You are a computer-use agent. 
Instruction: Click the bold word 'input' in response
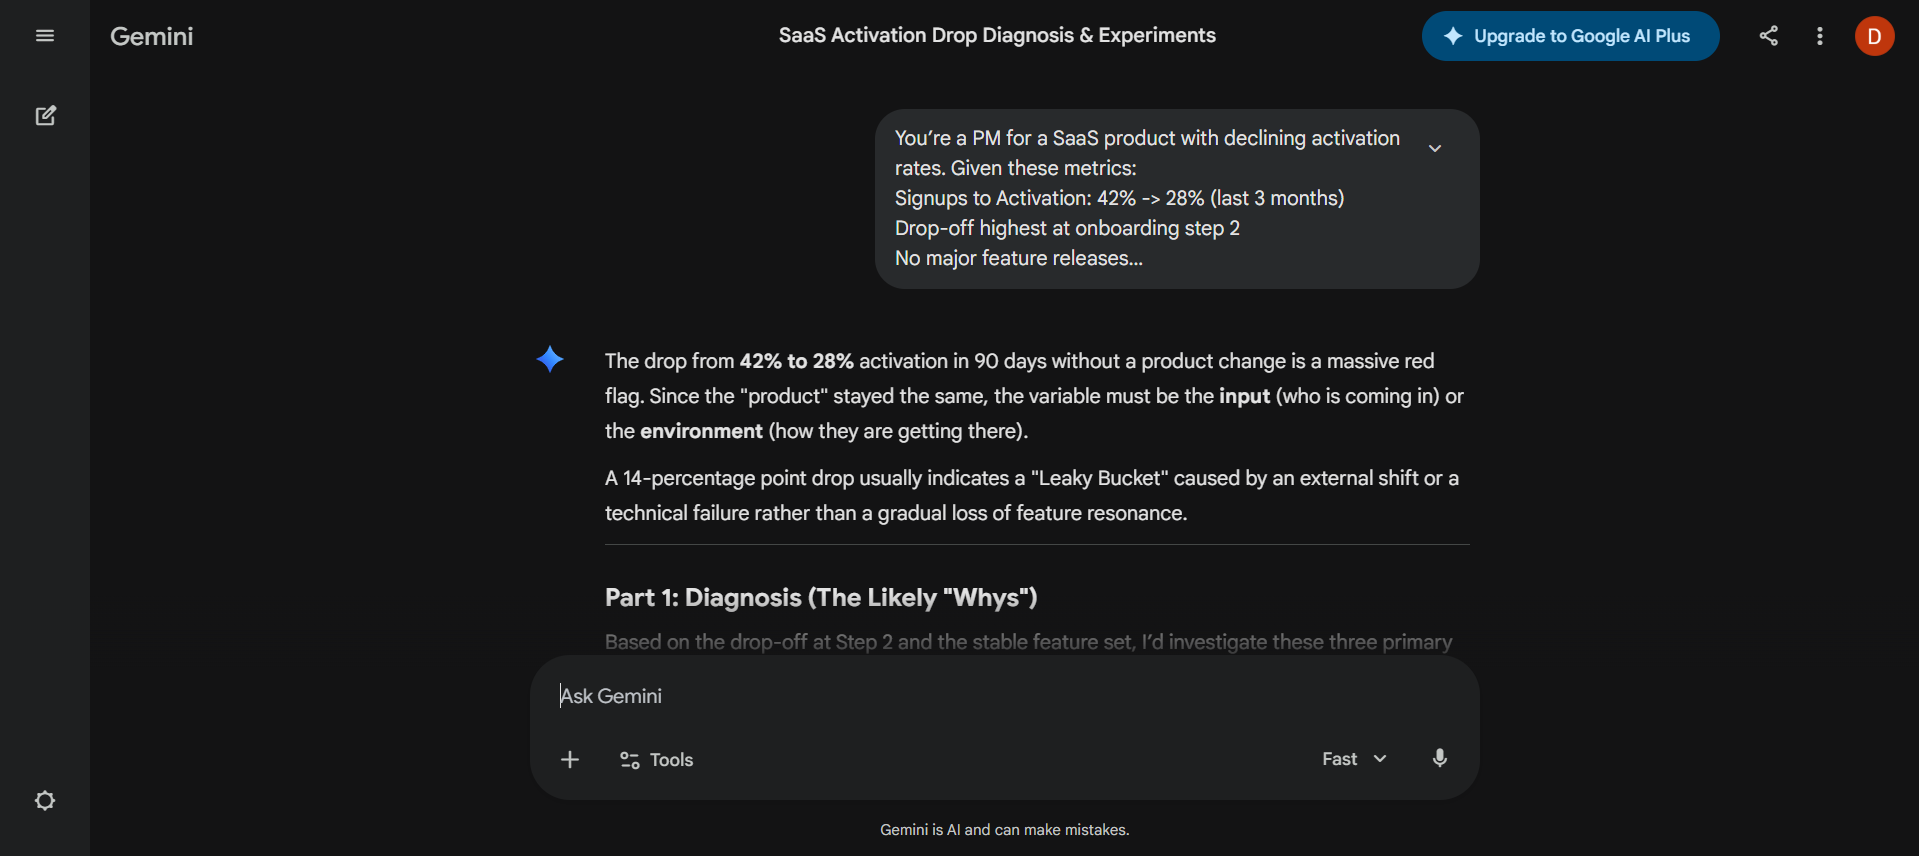pyautogui.click(x=1244, y=396)
